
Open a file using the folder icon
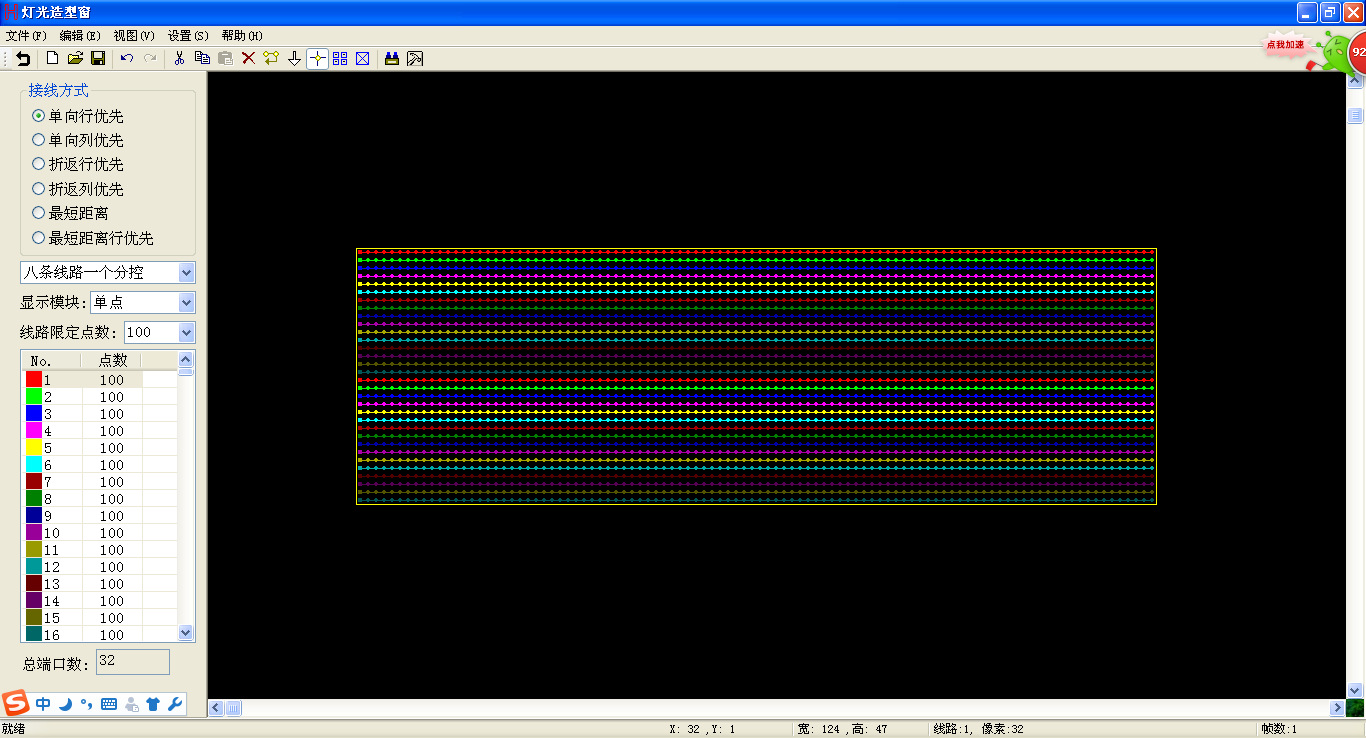point(75,59)
